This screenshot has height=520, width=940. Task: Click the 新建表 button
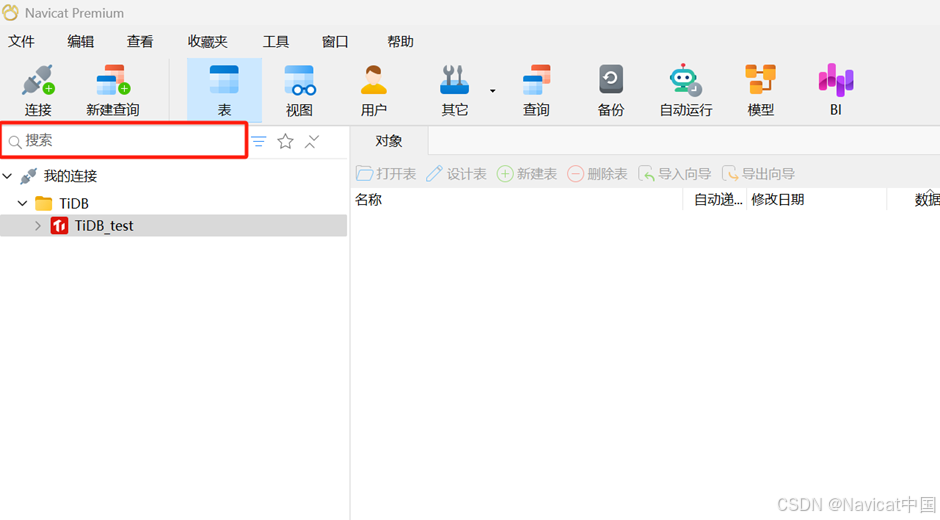(526, 174)
